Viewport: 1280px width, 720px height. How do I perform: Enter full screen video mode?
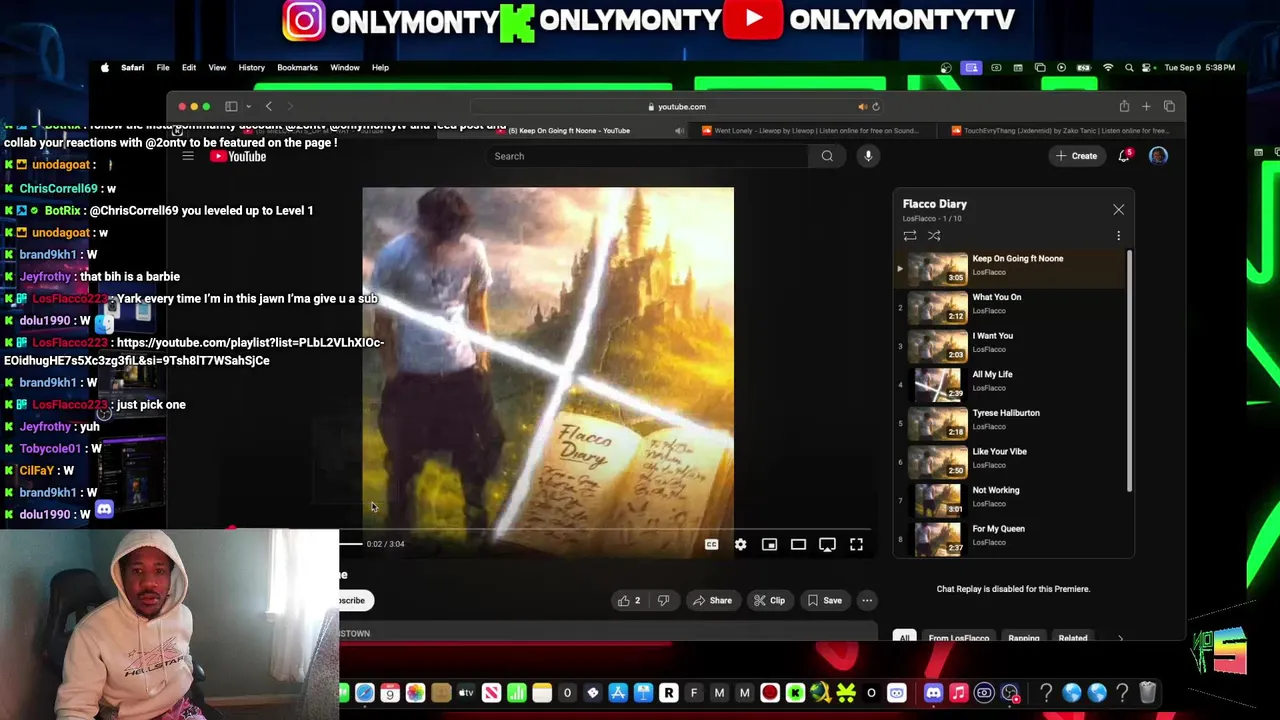856,544
